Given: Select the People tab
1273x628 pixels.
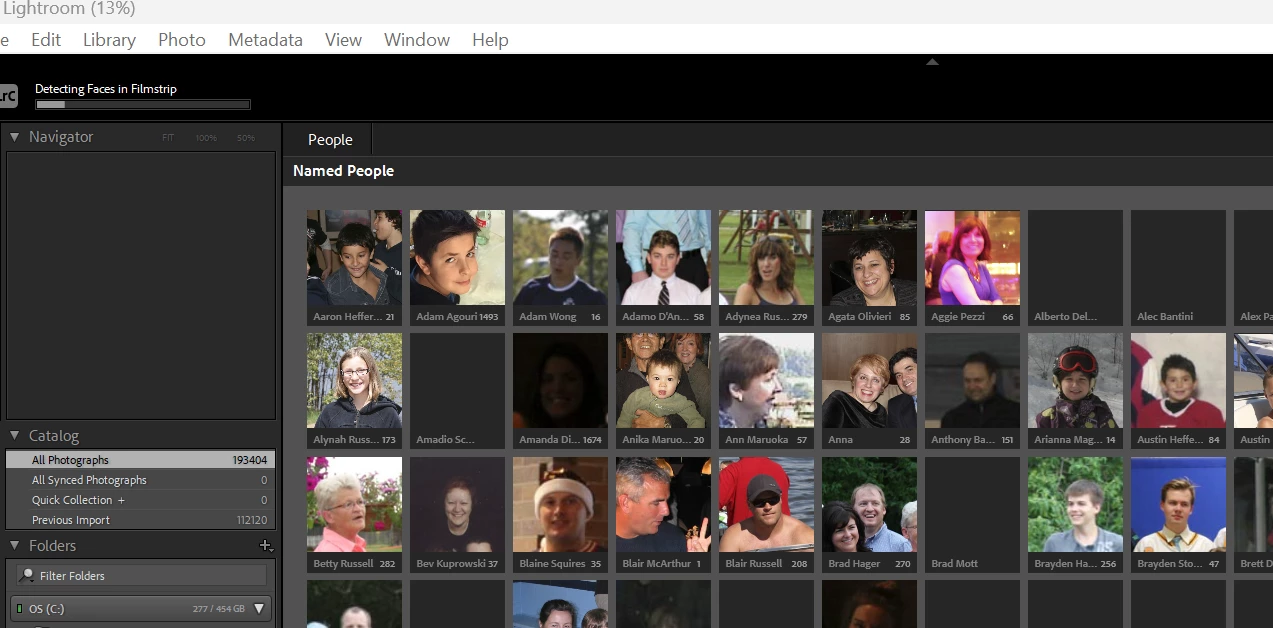Looking at the screenshot, I should pyautogui.click(x=330, y=140).
